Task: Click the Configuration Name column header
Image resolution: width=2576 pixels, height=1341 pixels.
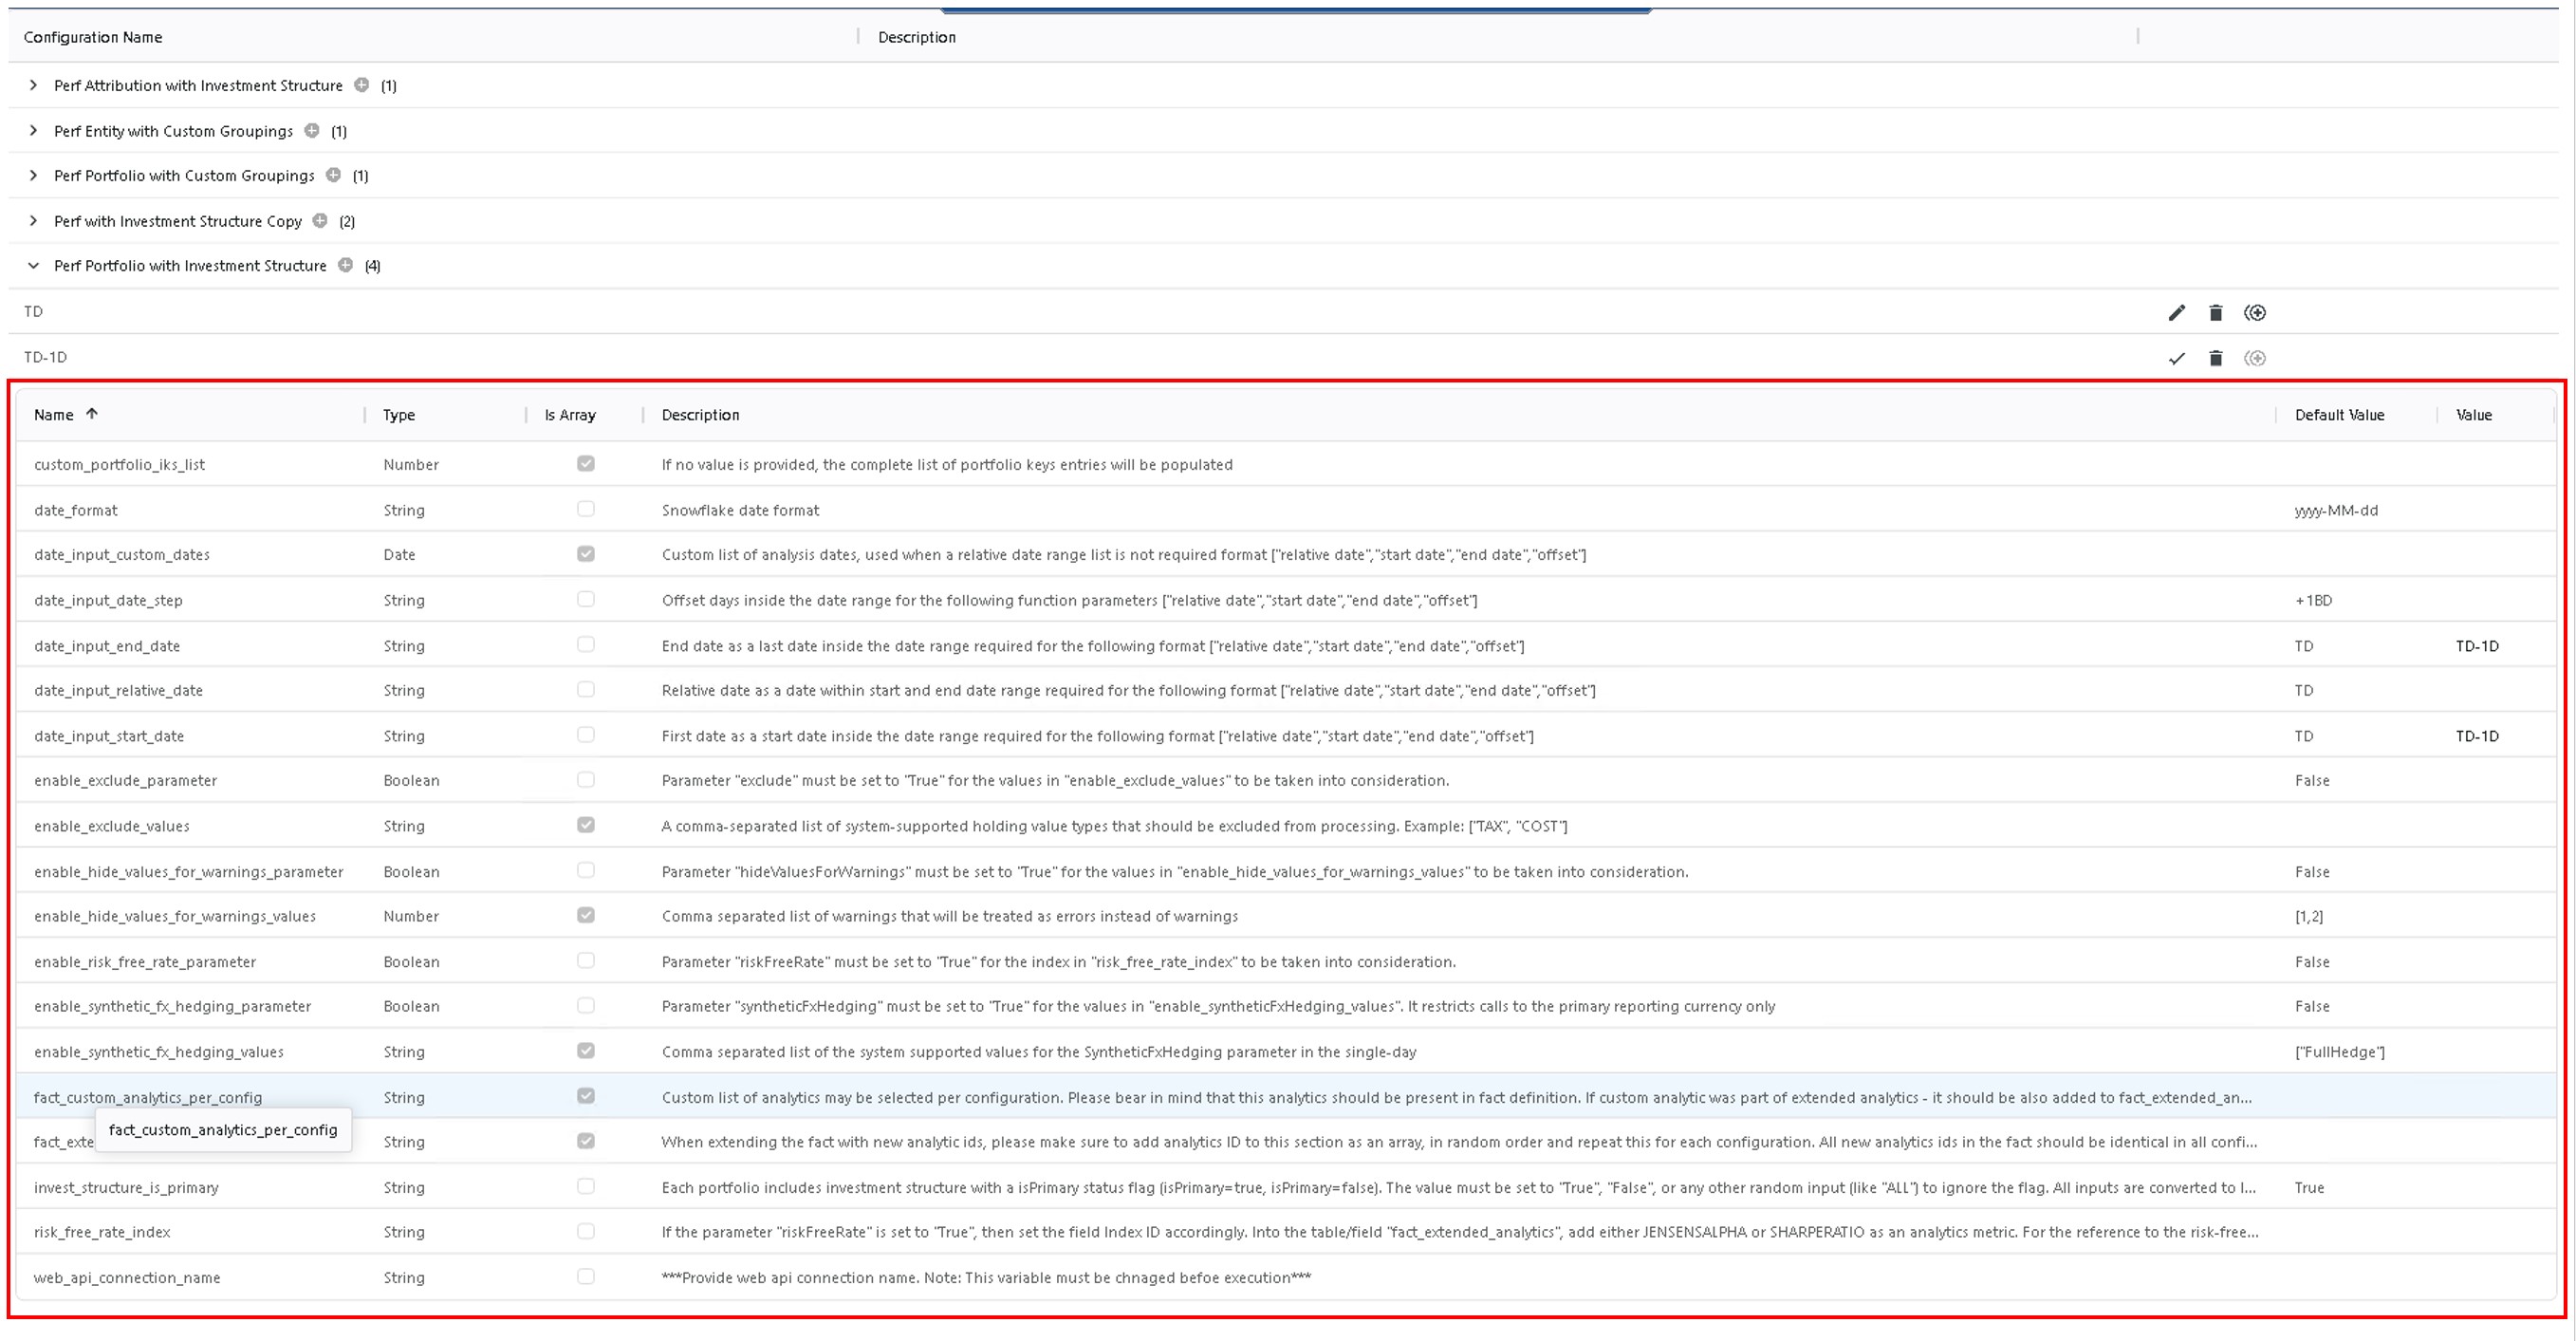Action: coord(92,37)
